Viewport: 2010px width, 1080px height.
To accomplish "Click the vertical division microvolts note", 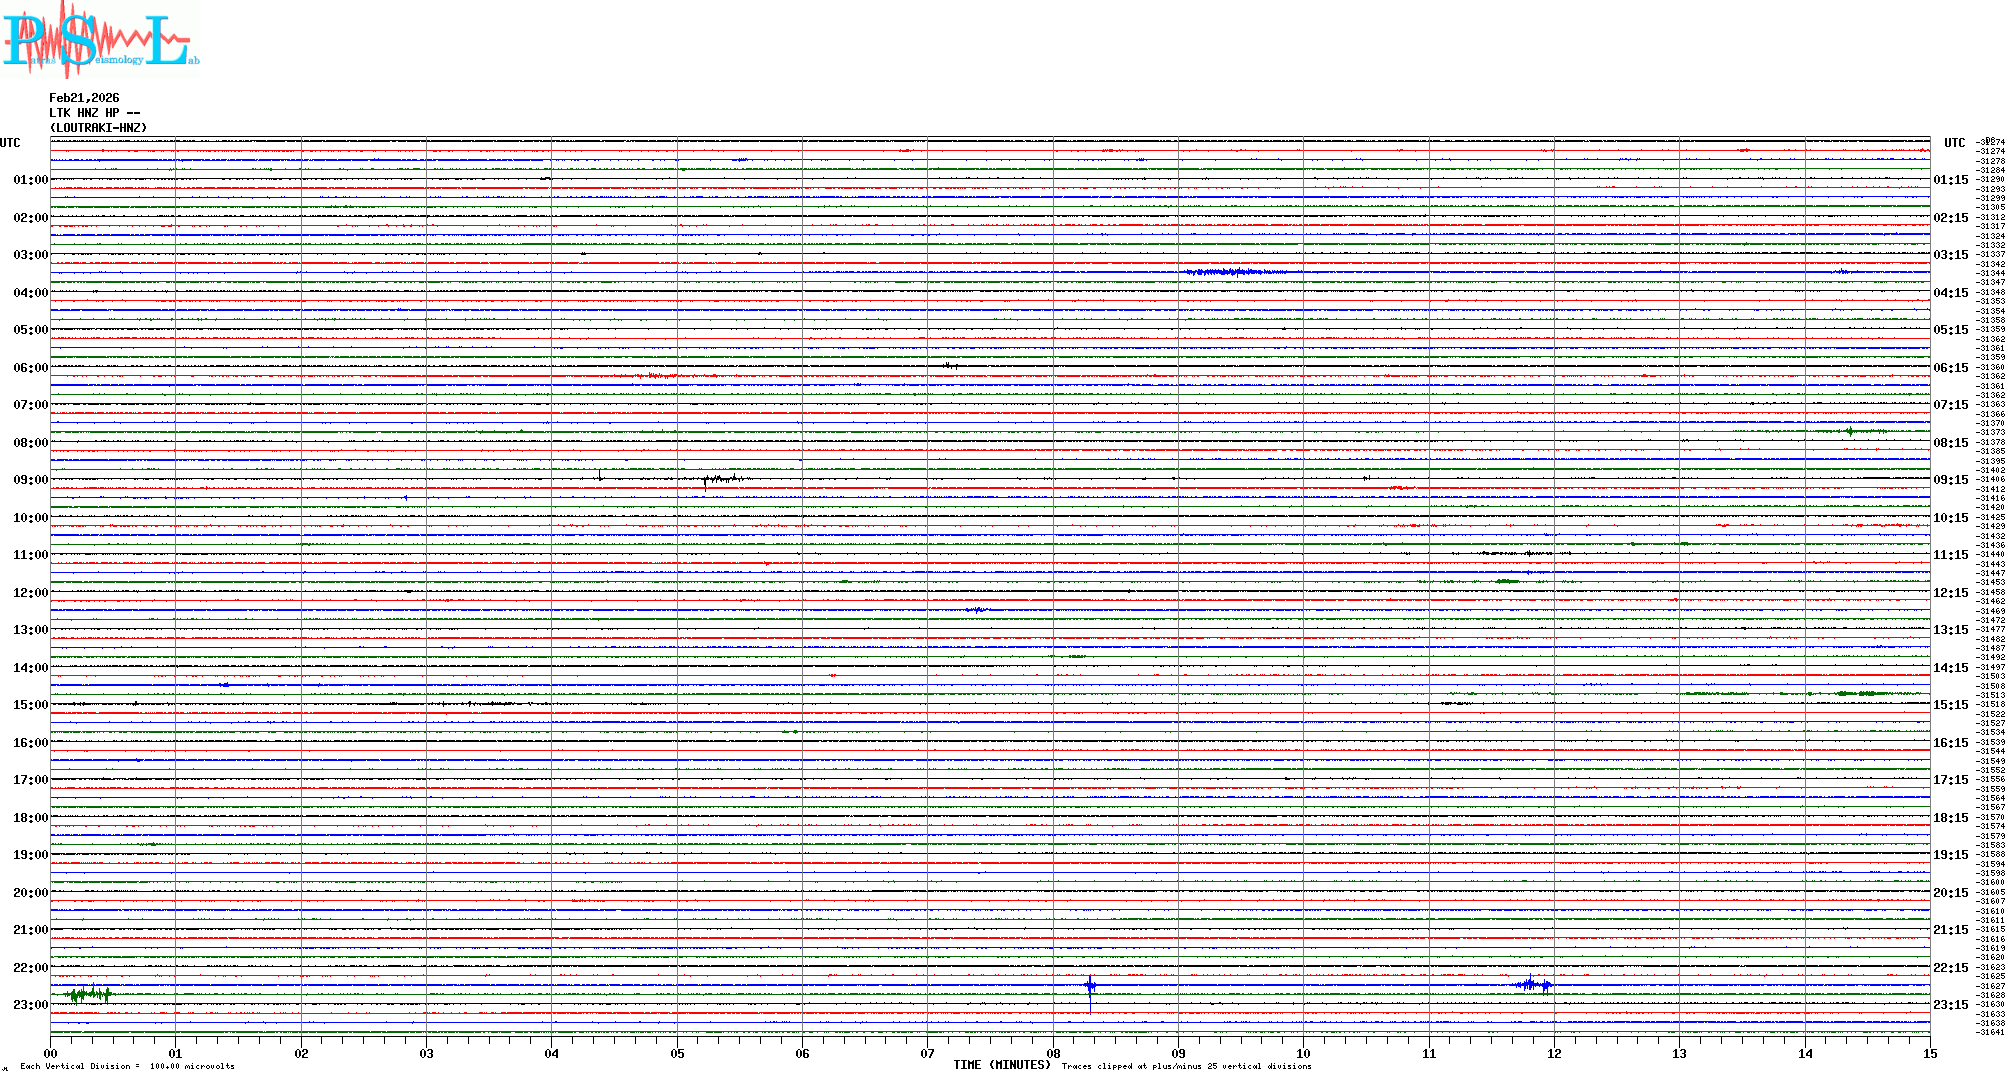I will (127, 1066).
